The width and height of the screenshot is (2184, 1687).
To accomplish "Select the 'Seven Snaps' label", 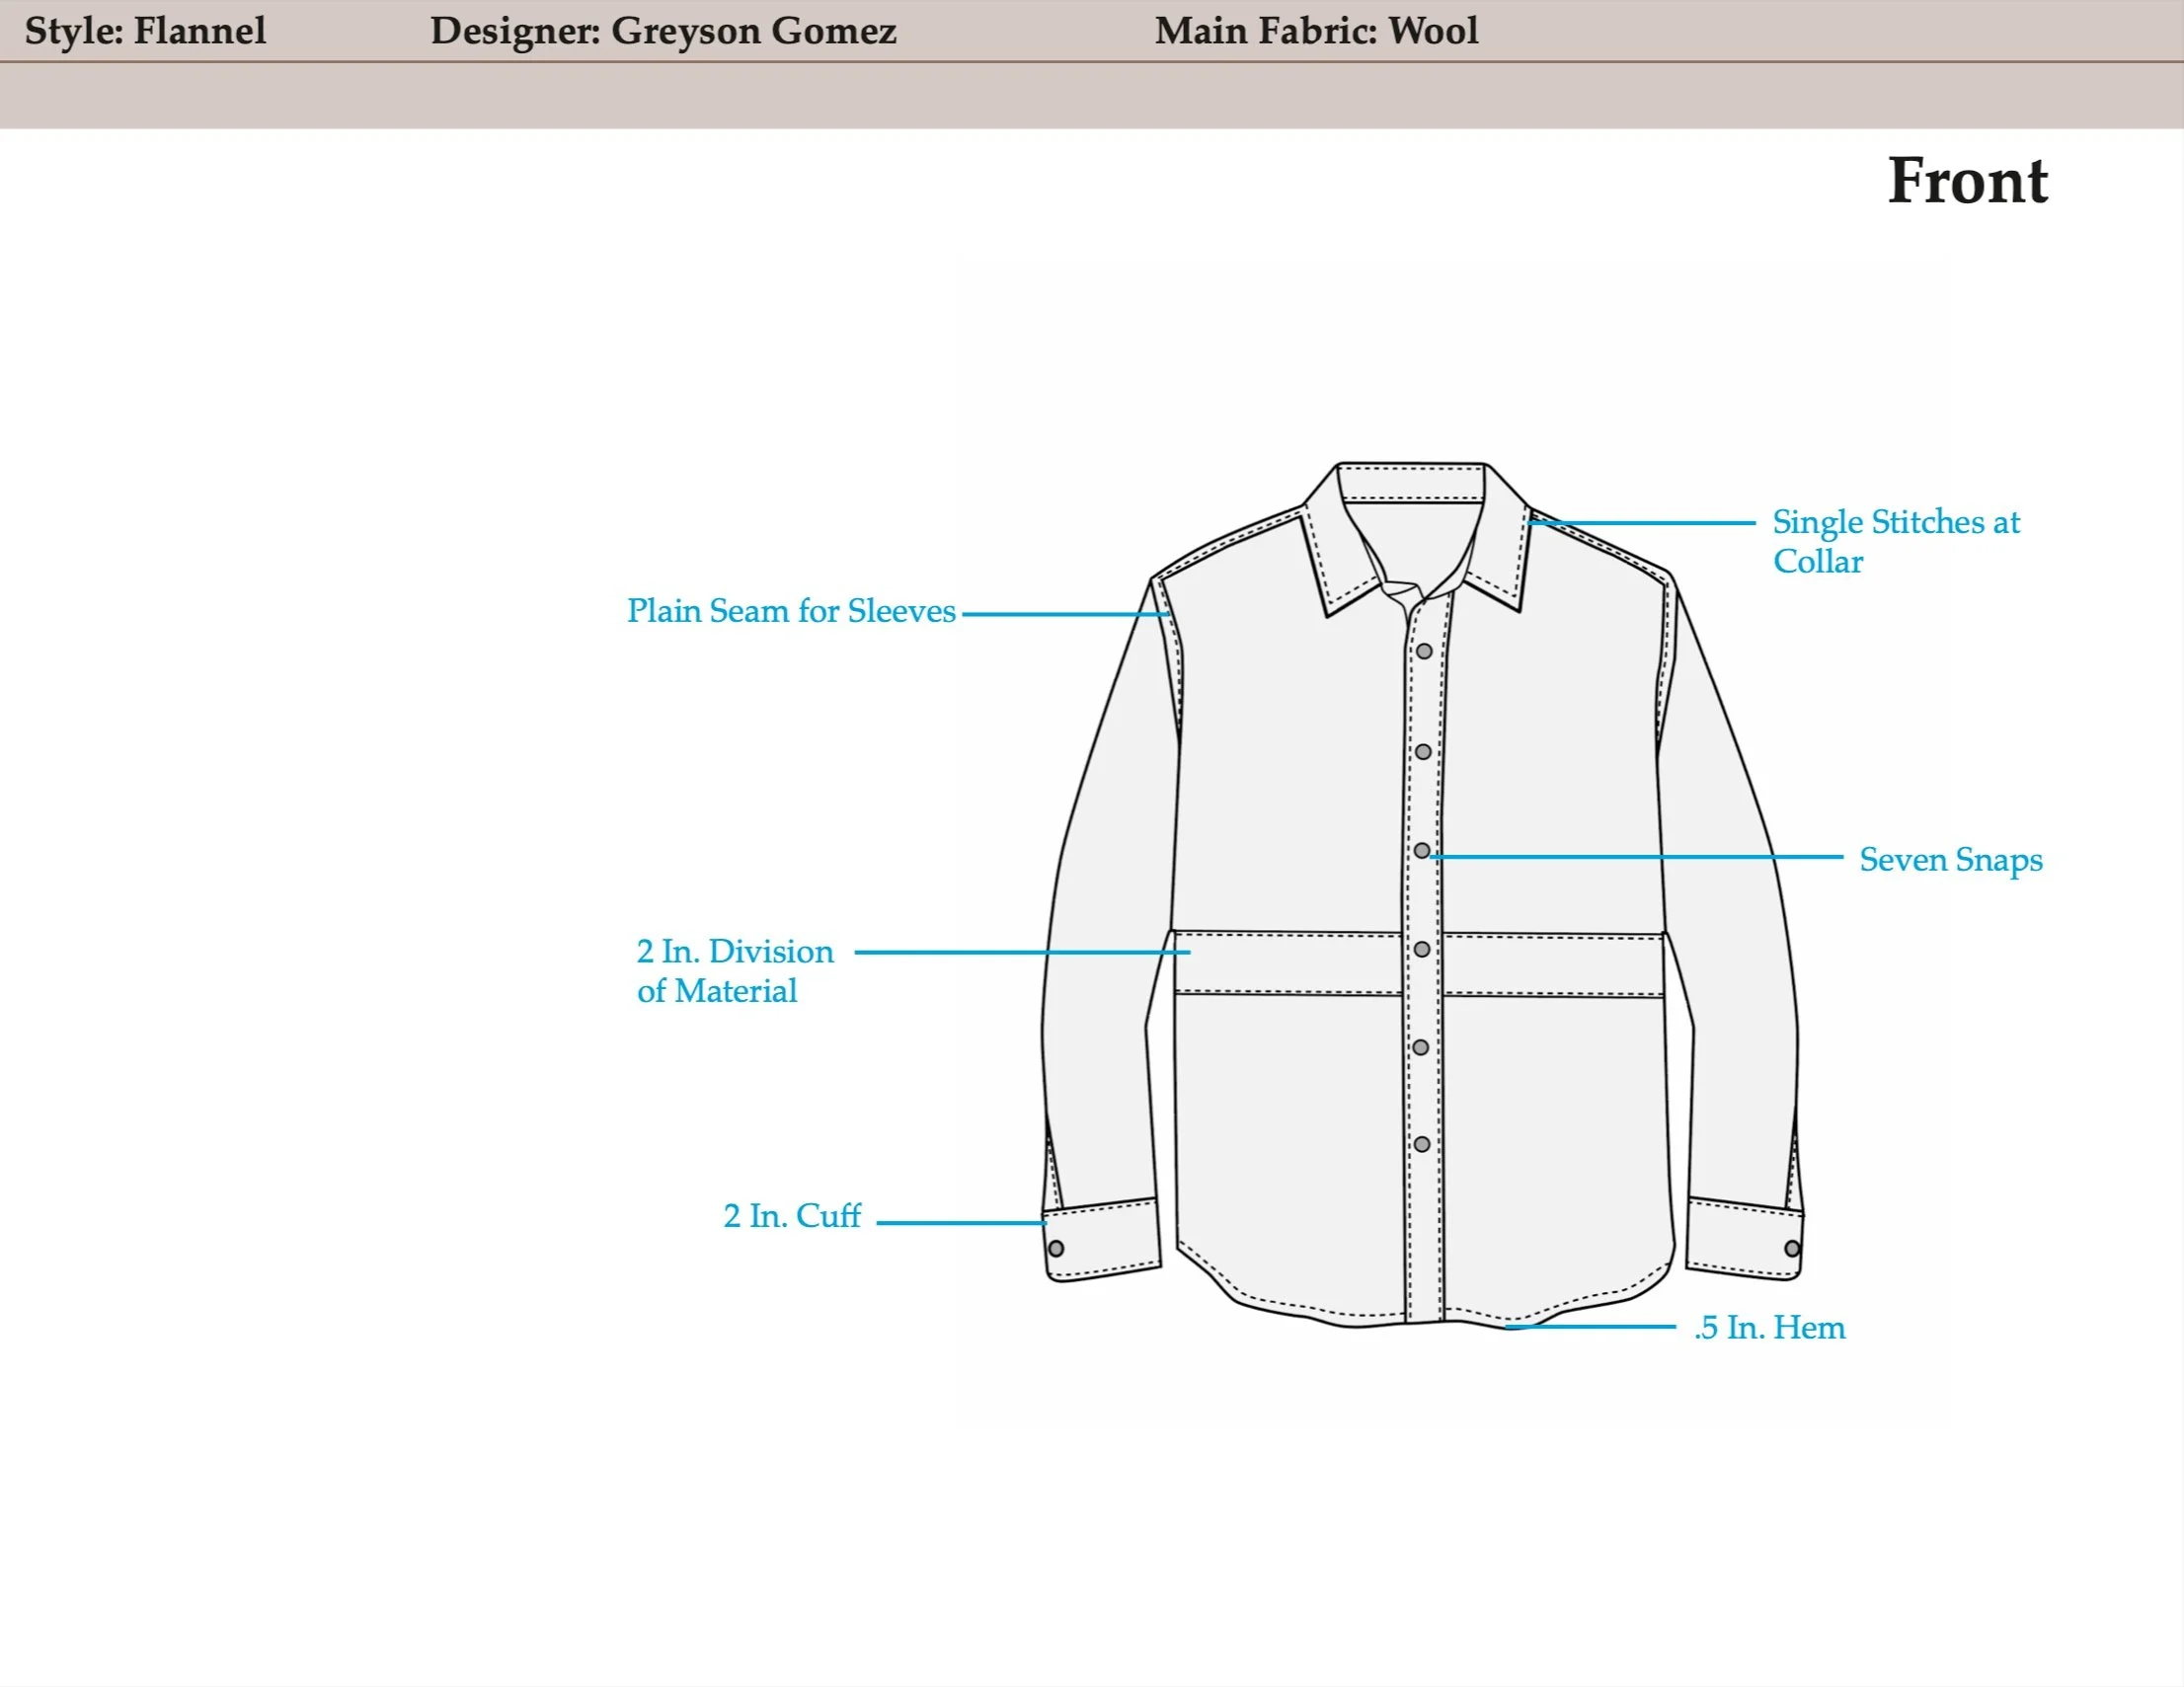I will (x=1950, y=860).
